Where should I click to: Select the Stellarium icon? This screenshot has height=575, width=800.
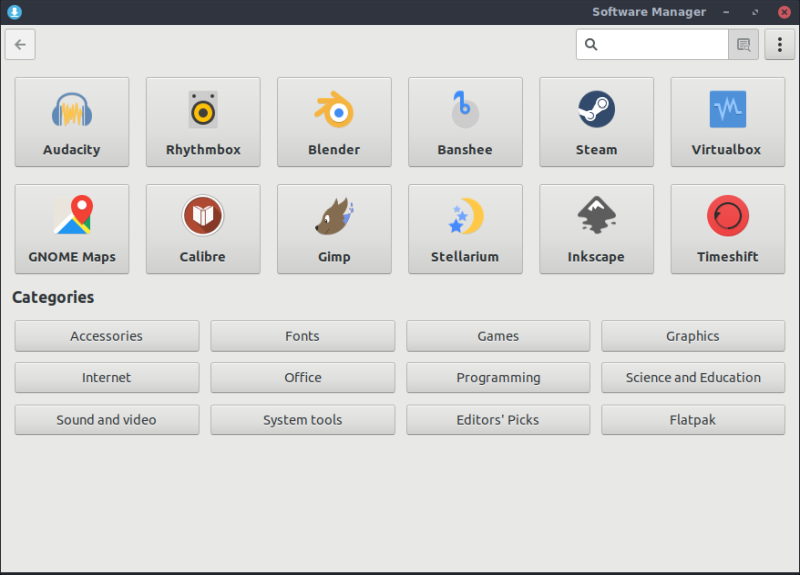click(464, 216)
